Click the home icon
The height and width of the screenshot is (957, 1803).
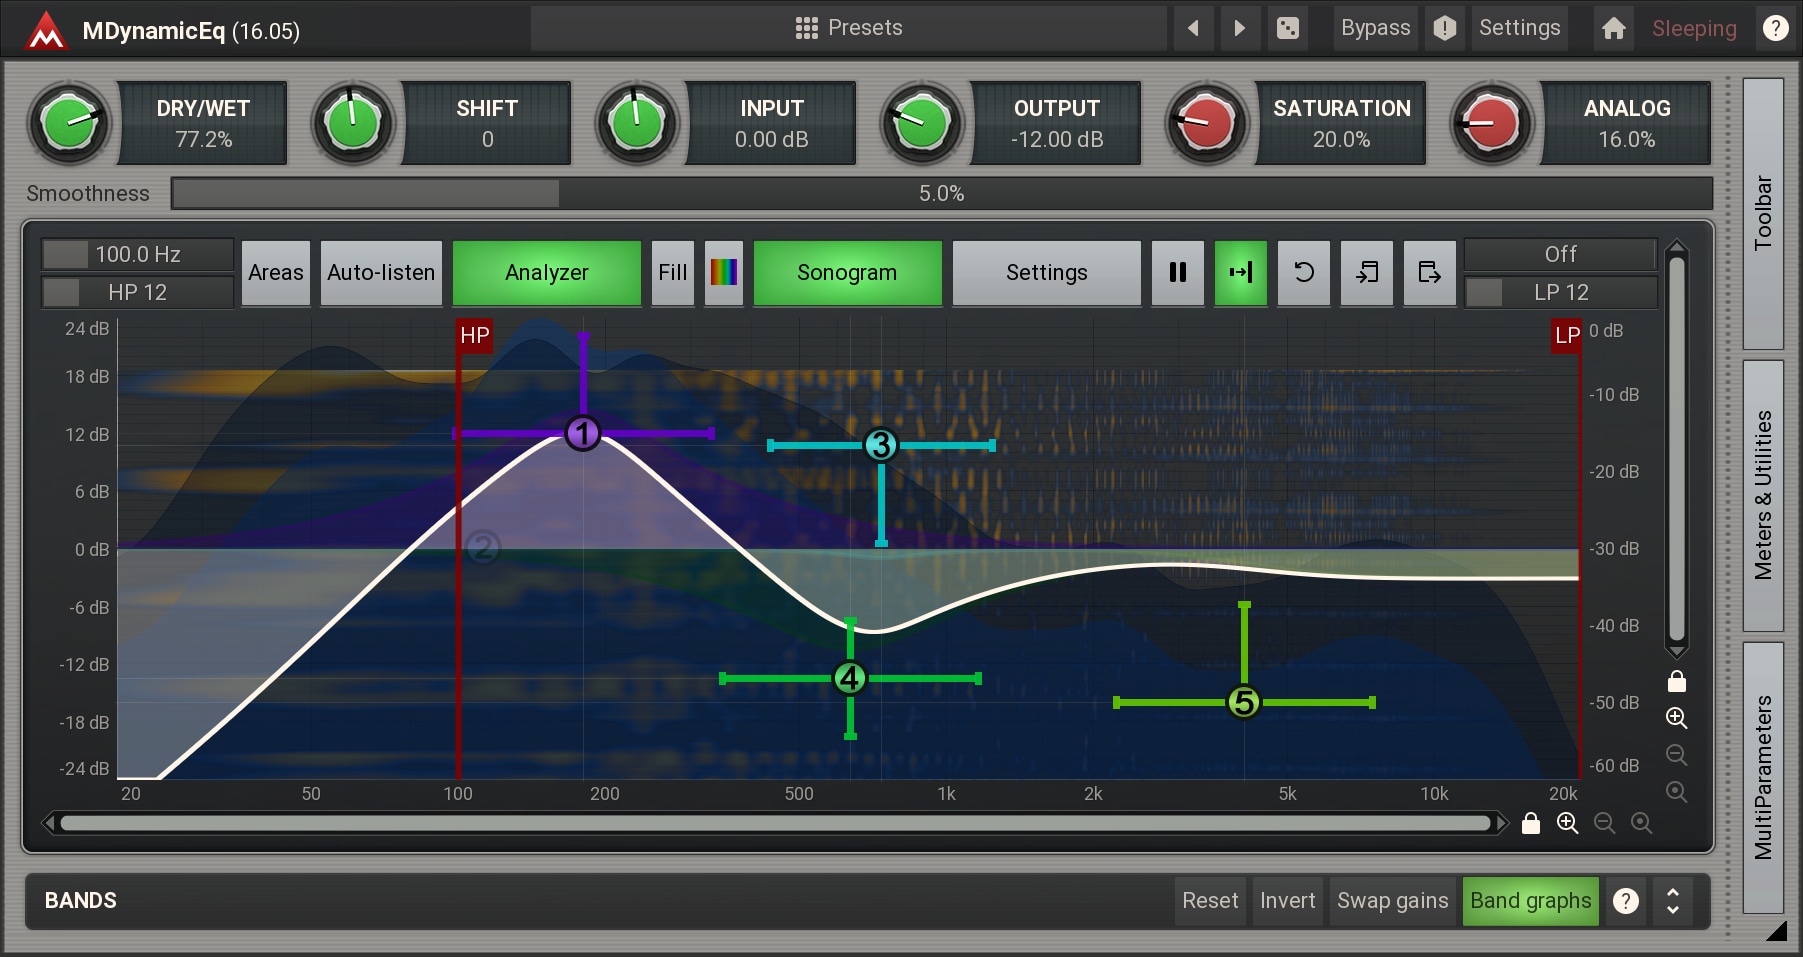coord(1613,28)
